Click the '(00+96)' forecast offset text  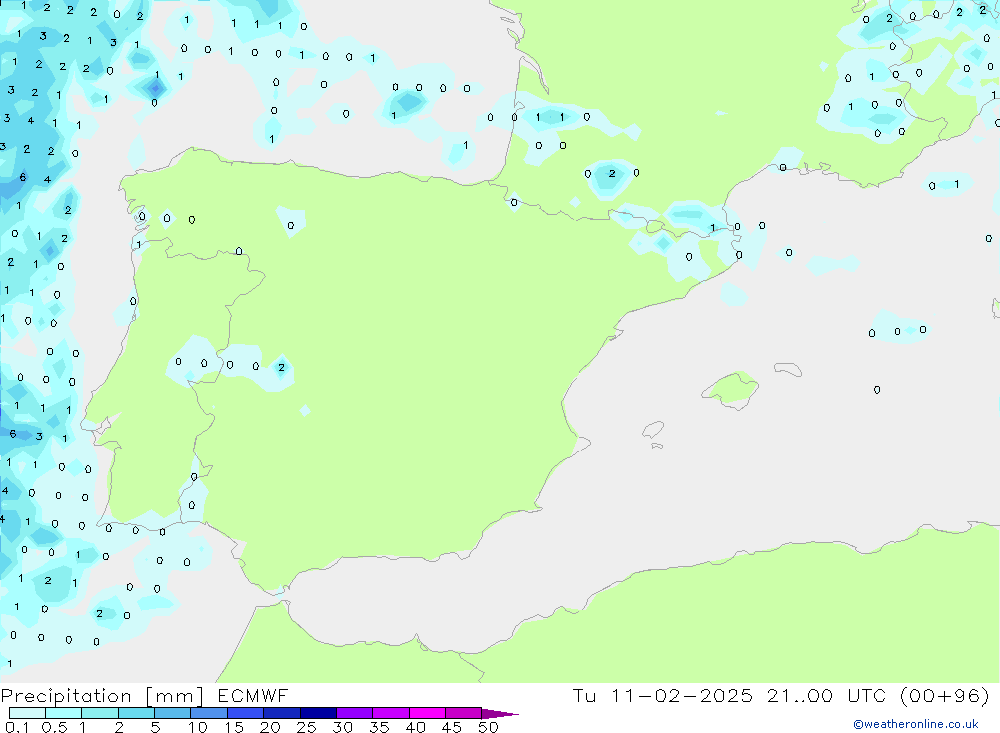pyautogui.click(x=945, y=695)
